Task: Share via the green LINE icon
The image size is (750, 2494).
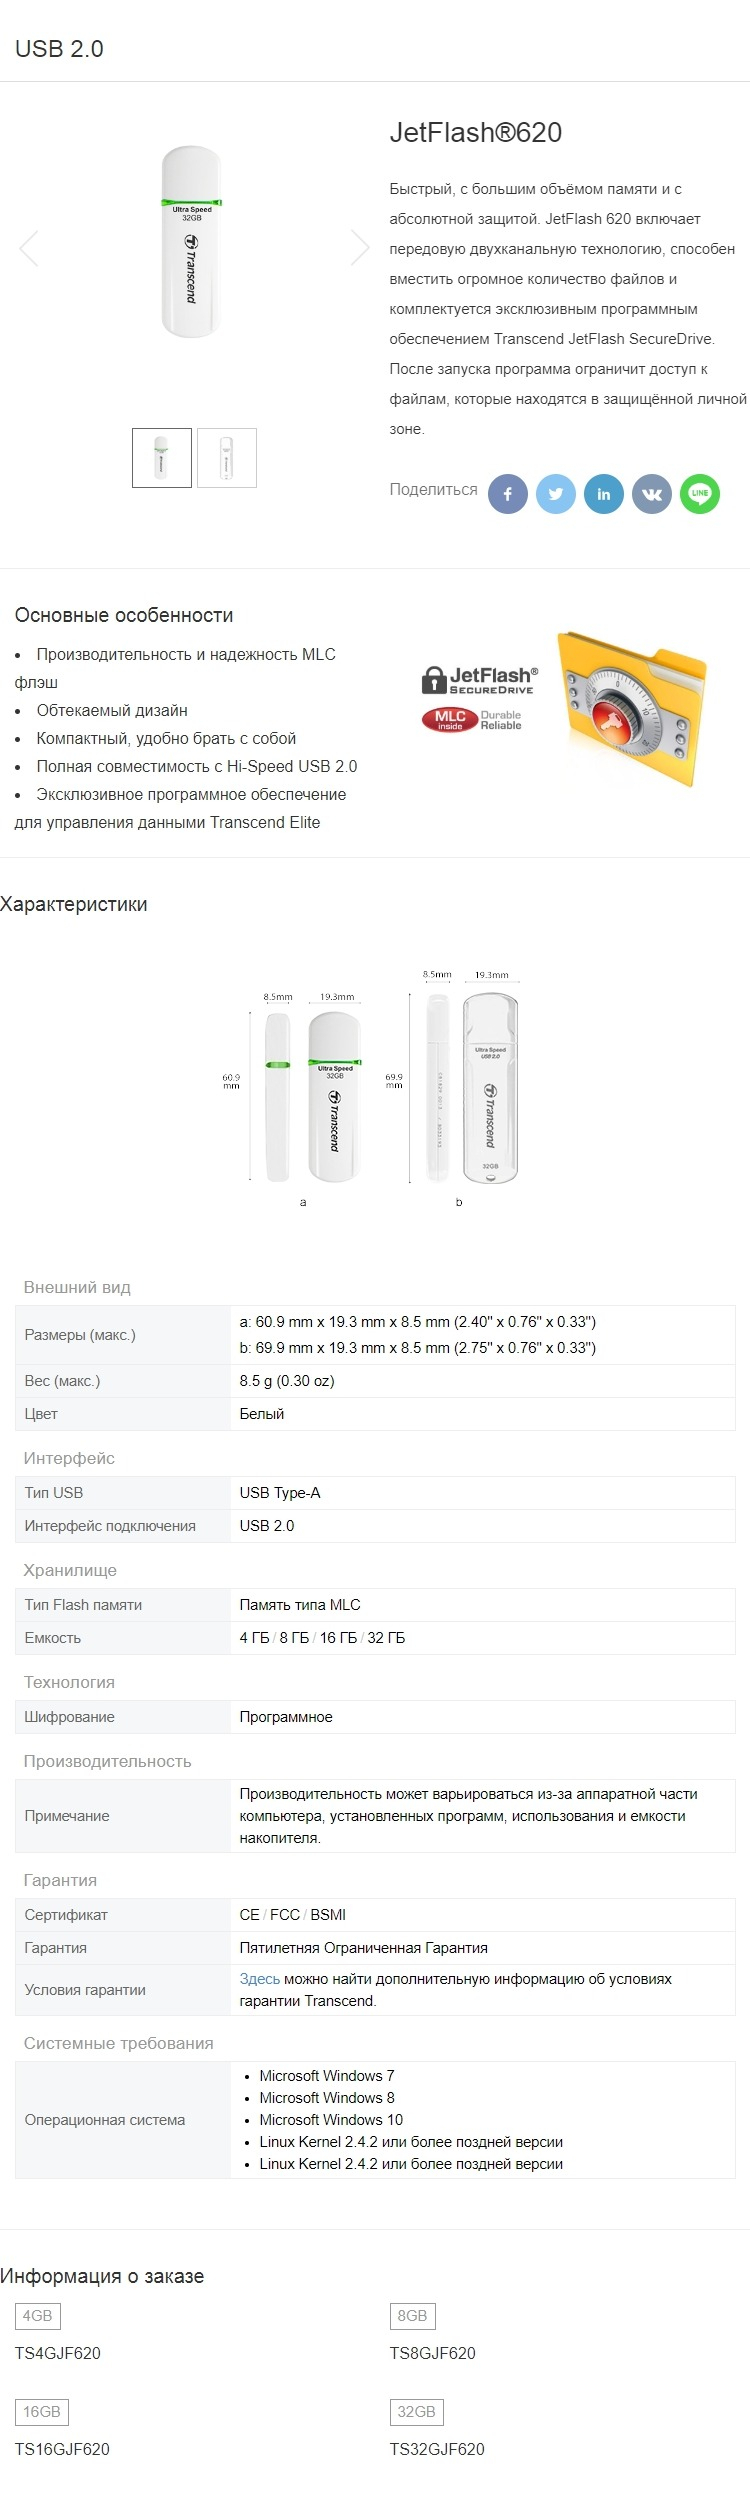Action: point(699,494)
